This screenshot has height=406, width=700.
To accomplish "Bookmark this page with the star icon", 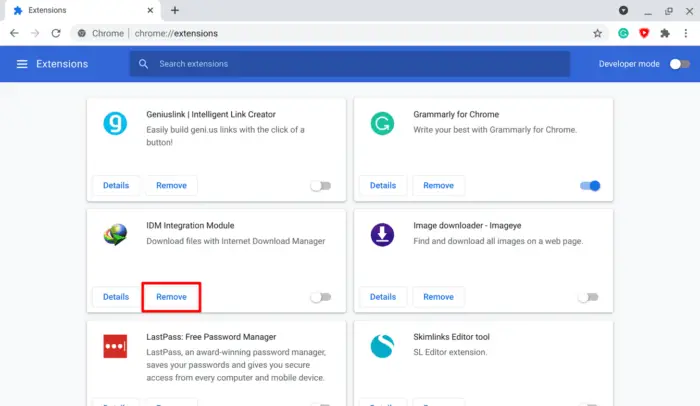I will click(x=597, y=33).
